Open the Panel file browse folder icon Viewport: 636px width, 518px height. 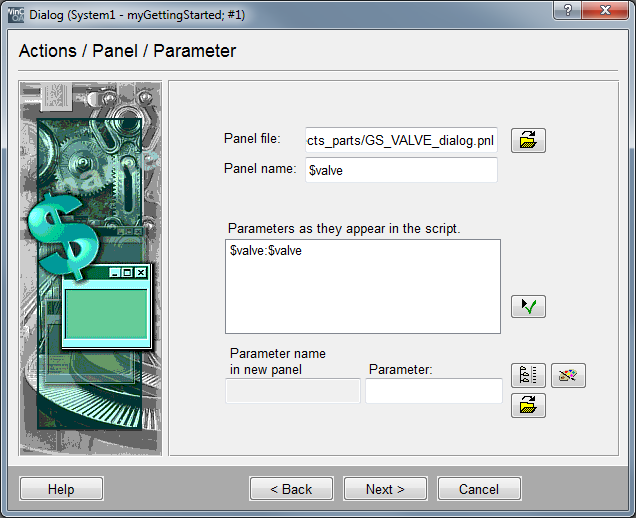click(528, 141)
